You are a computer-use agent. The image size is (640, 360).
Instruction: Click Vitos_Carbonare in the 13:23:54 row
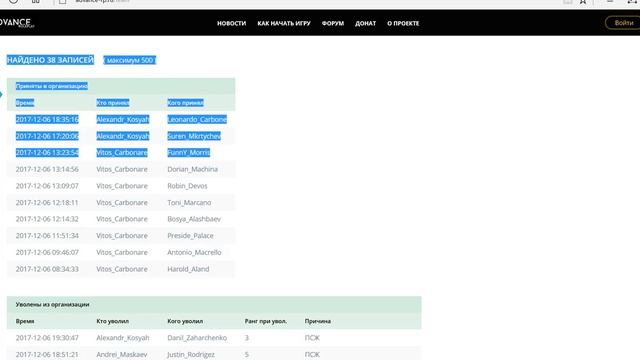pyautogui.click(x=122, y=152)
